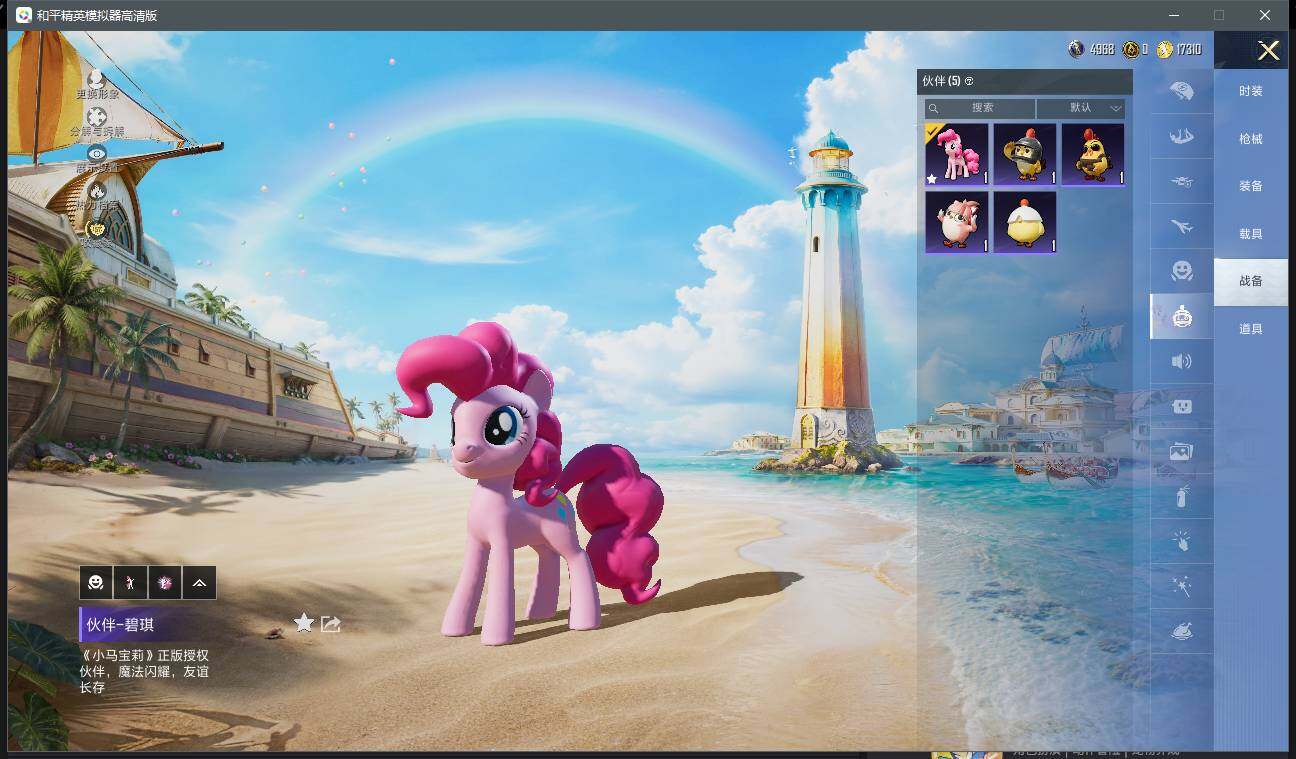This screenshot has height=759, width=1296.
Task: Click the flame icon on the left
Action: (97, 190)
